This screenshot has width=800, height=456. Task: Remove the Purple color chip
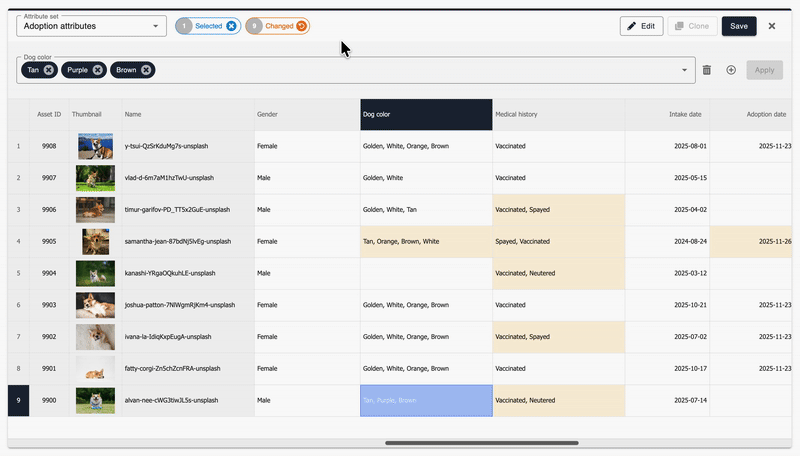pos(97,70)
